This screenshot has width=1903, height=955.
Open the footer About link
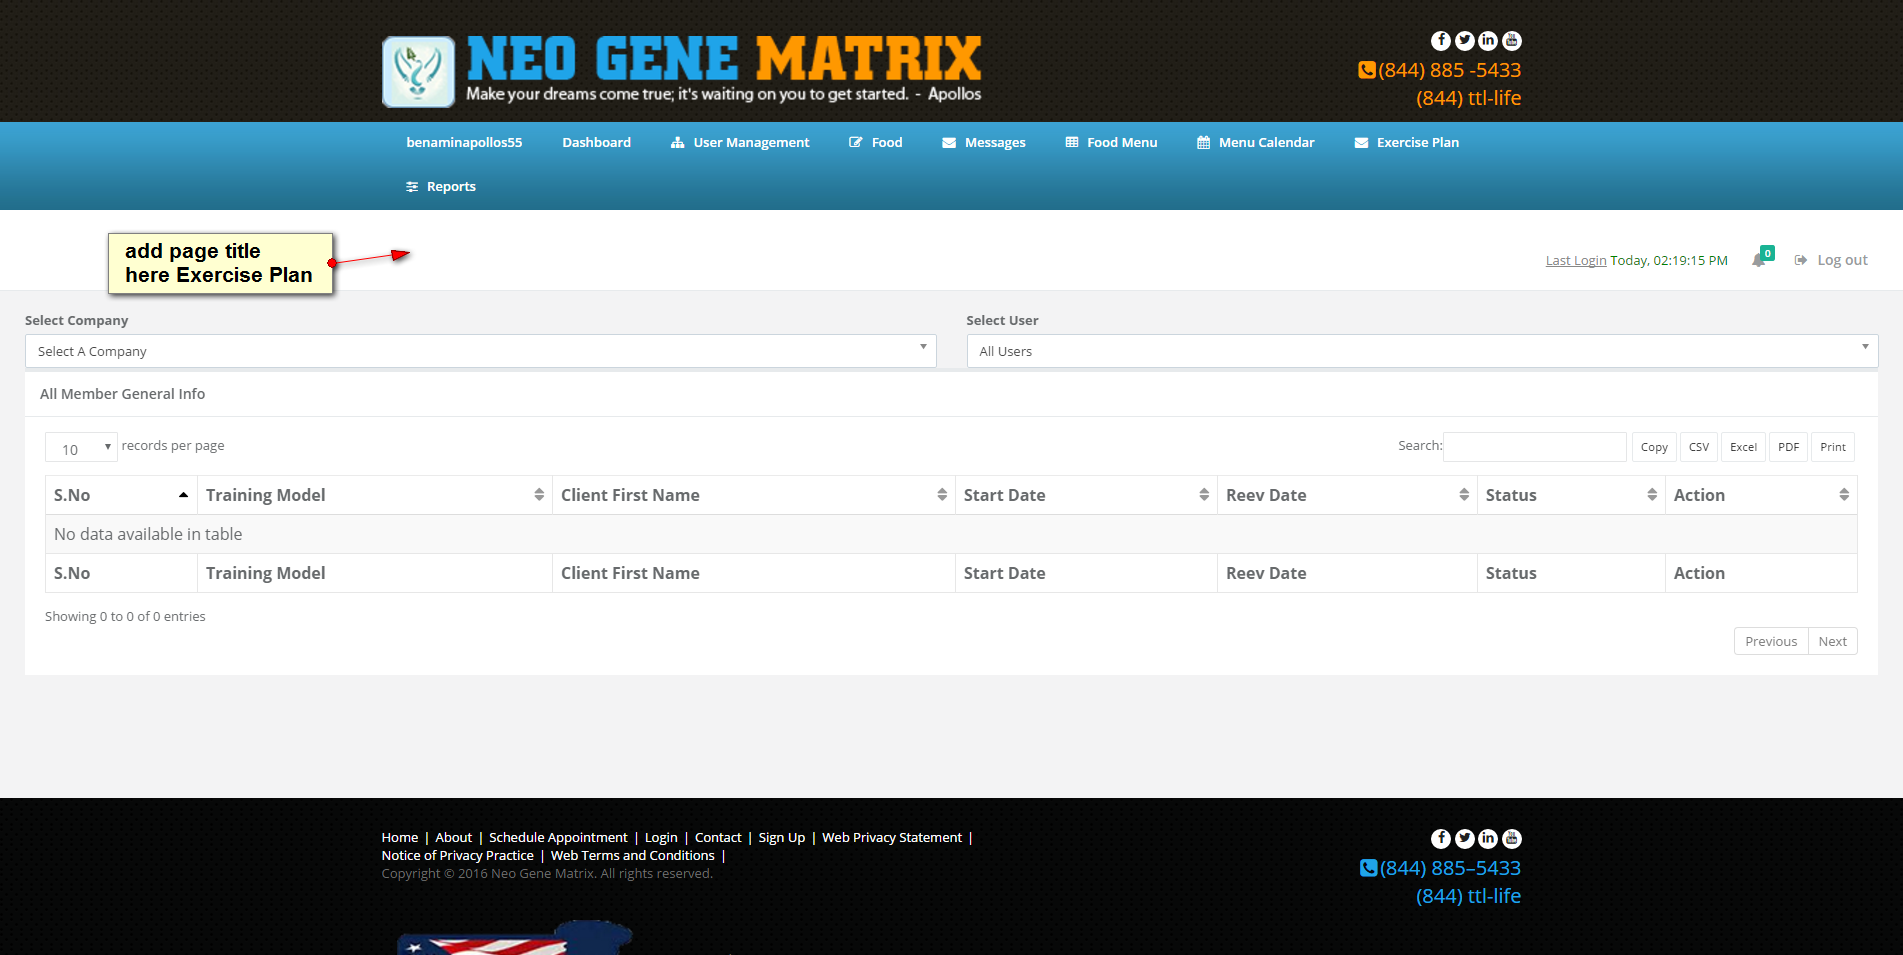coord(454,838)
